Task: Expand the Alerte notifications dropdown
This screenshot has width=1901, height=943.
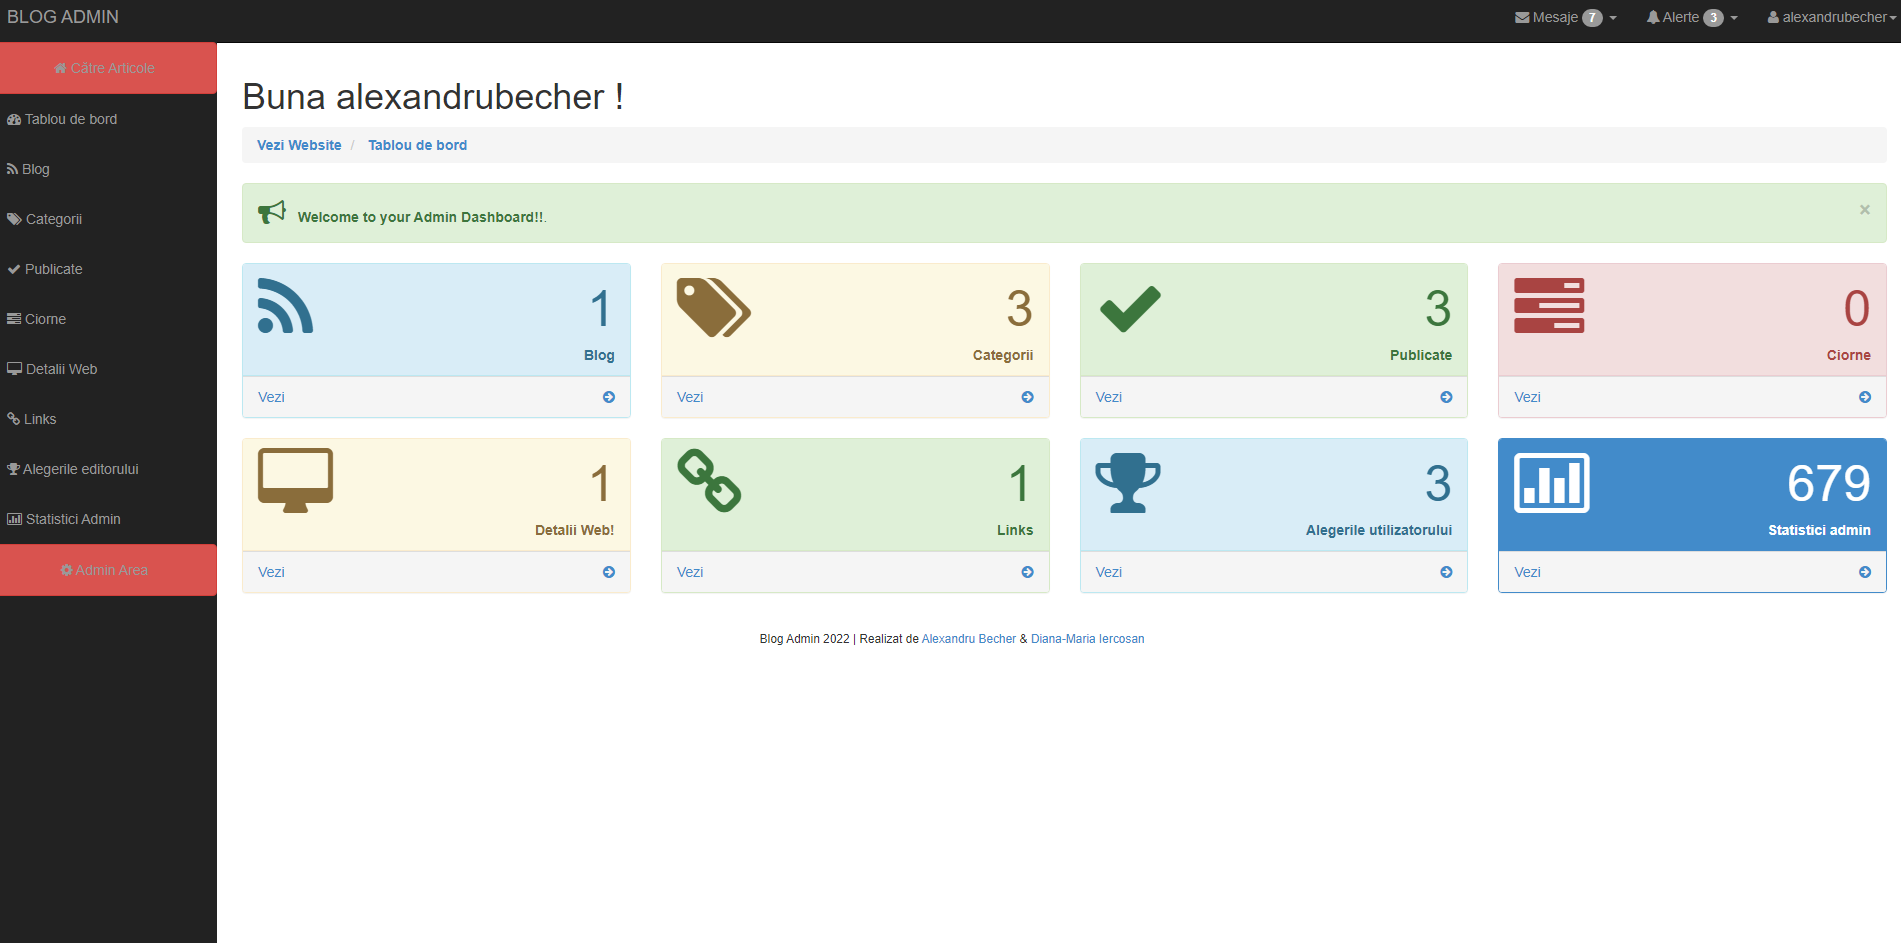Action: tap(1691, 17)
